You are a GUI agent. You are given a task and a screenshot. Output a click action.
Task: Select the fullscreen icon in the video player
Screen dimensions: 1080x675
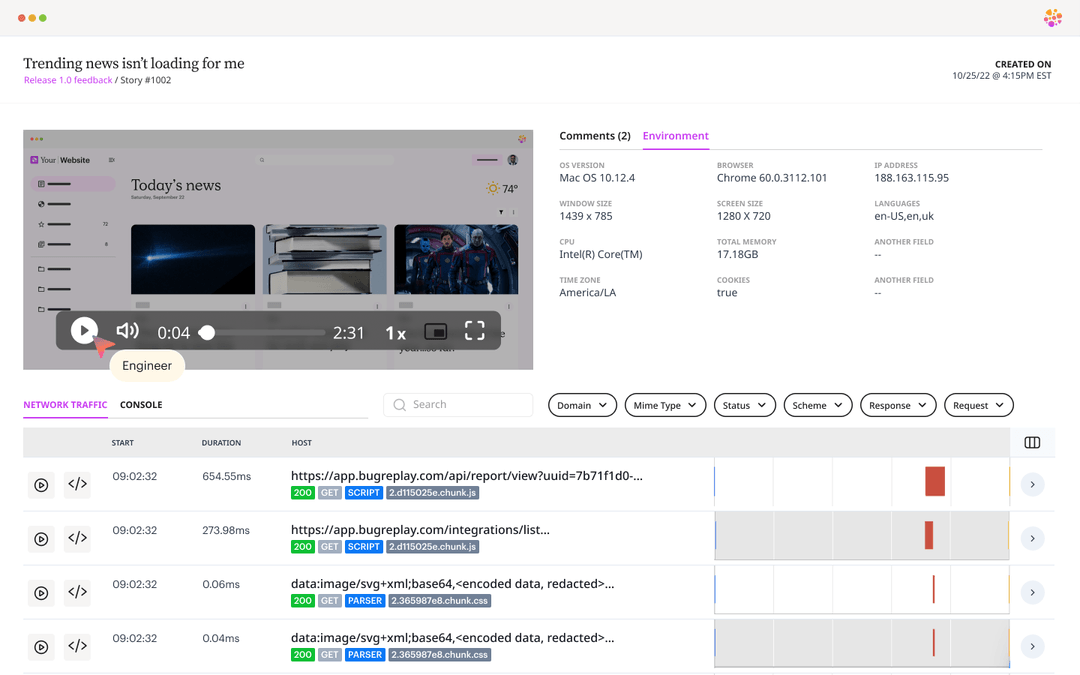[474, 330]
